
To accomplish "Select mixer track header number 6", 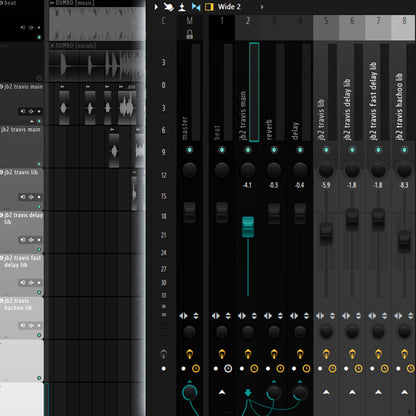I will point(352,21).
